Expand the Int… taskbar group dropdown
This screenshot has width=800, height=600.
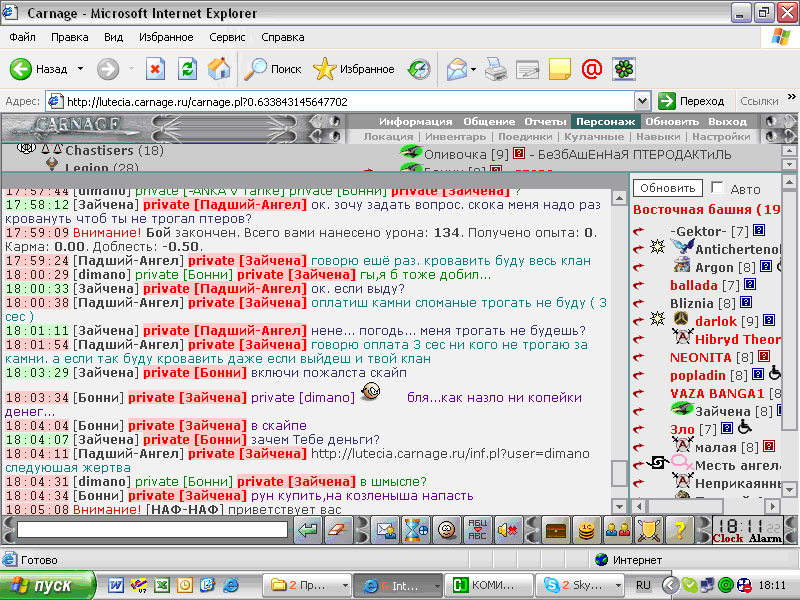437,585
